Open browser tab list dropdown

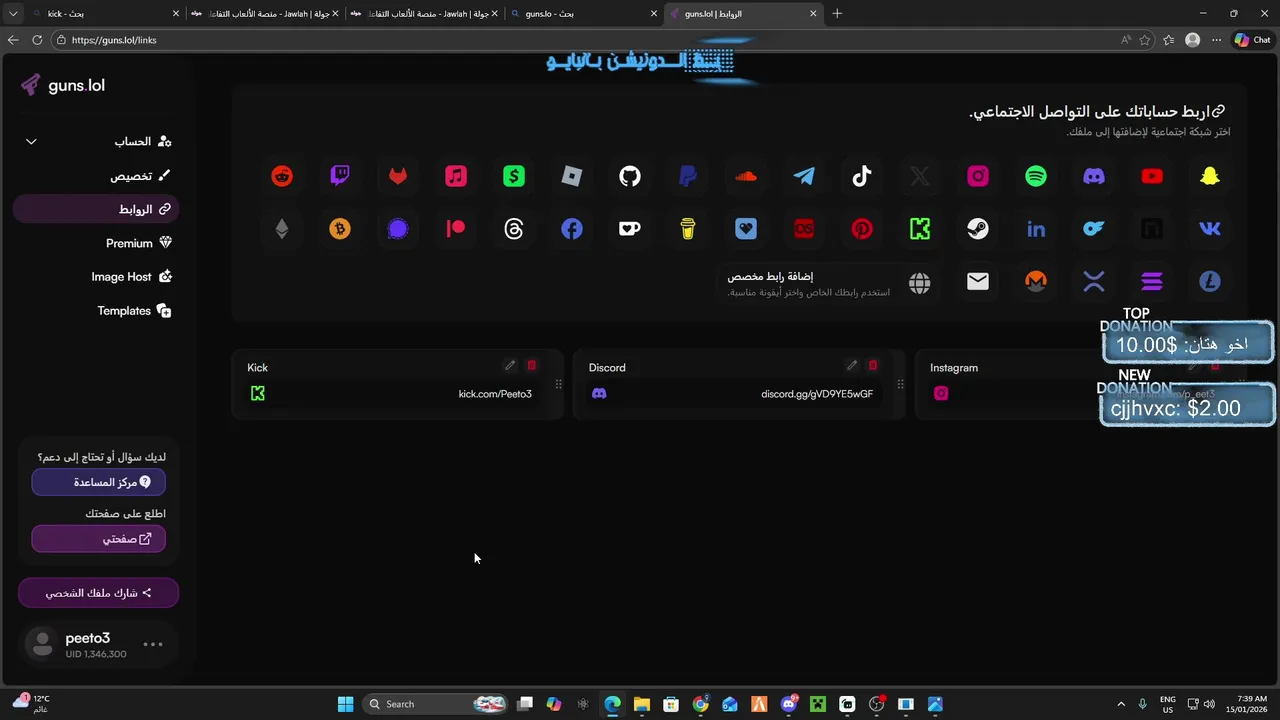point(14,14)
